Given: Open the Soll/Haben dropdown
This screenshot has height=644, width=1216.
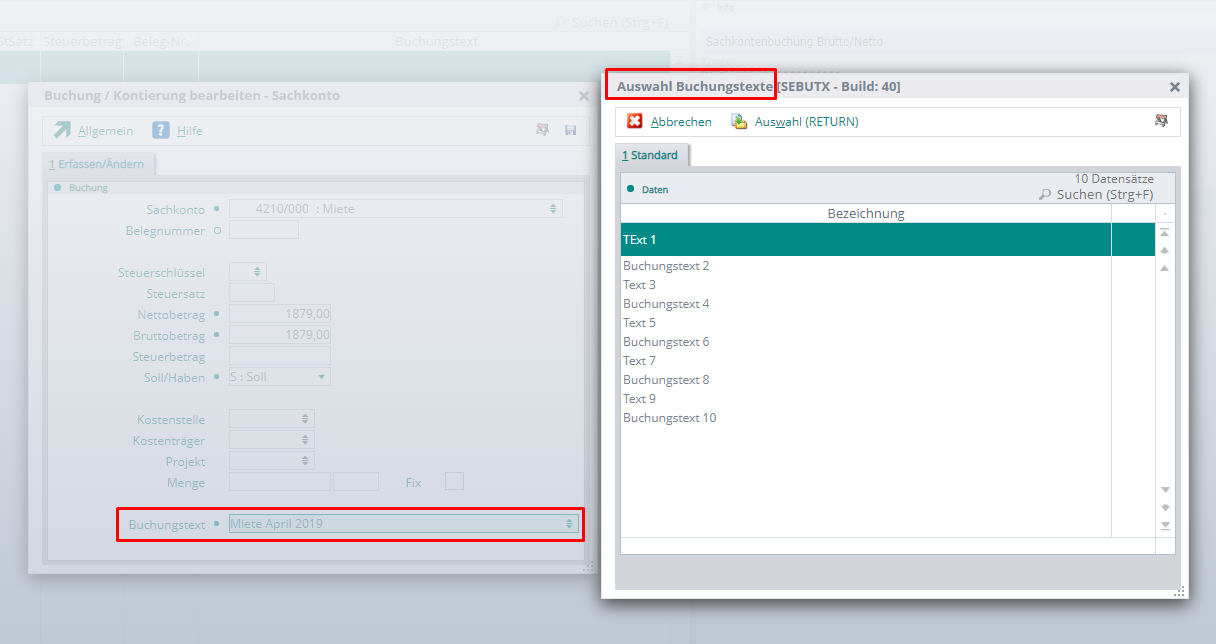Looking at the screenshot, I should [321, 377].
